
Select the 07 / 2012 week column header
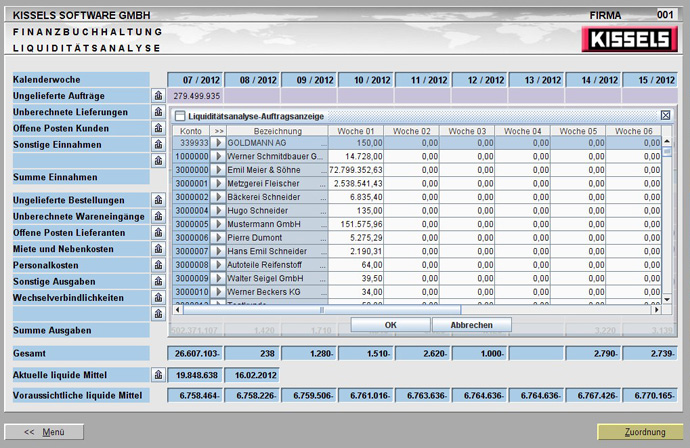(195, 80)
